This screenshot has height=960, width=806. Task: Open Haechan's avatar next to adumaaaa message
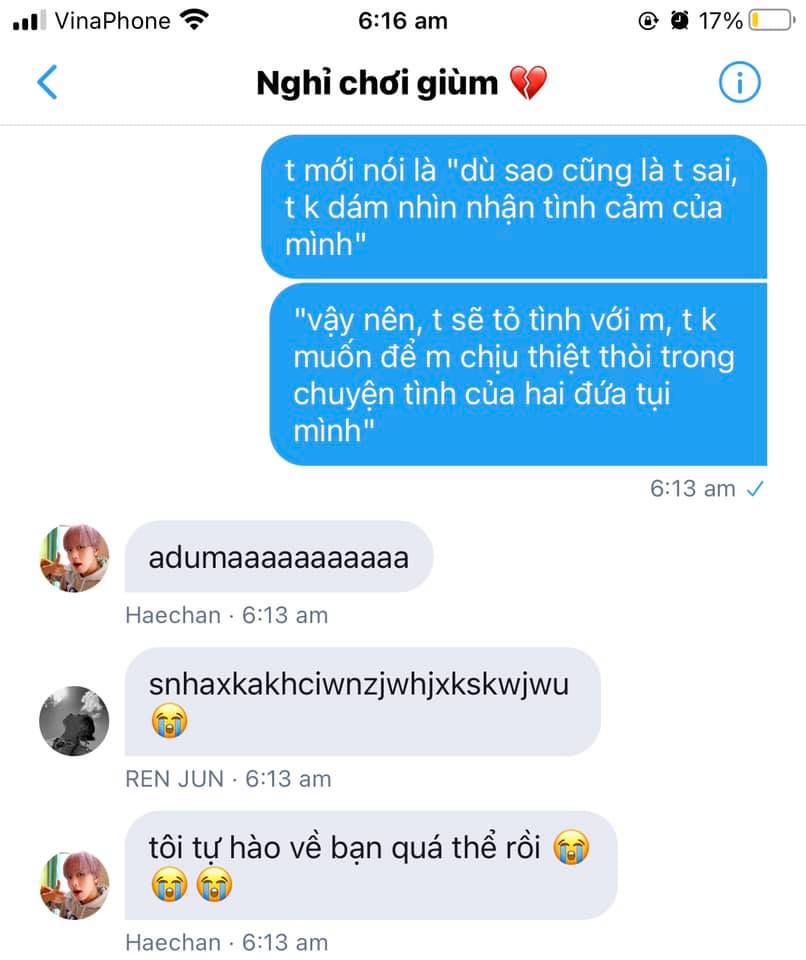click(74, 557)
